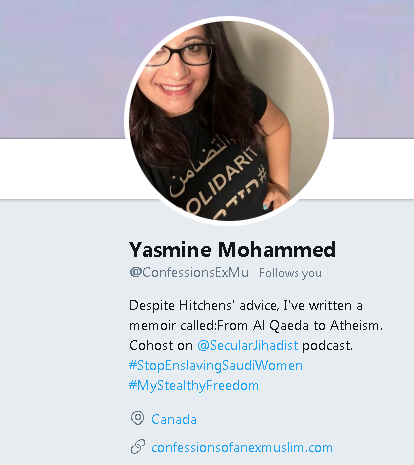Open the @SecularJihadist mention link

(x=248, y=345)
